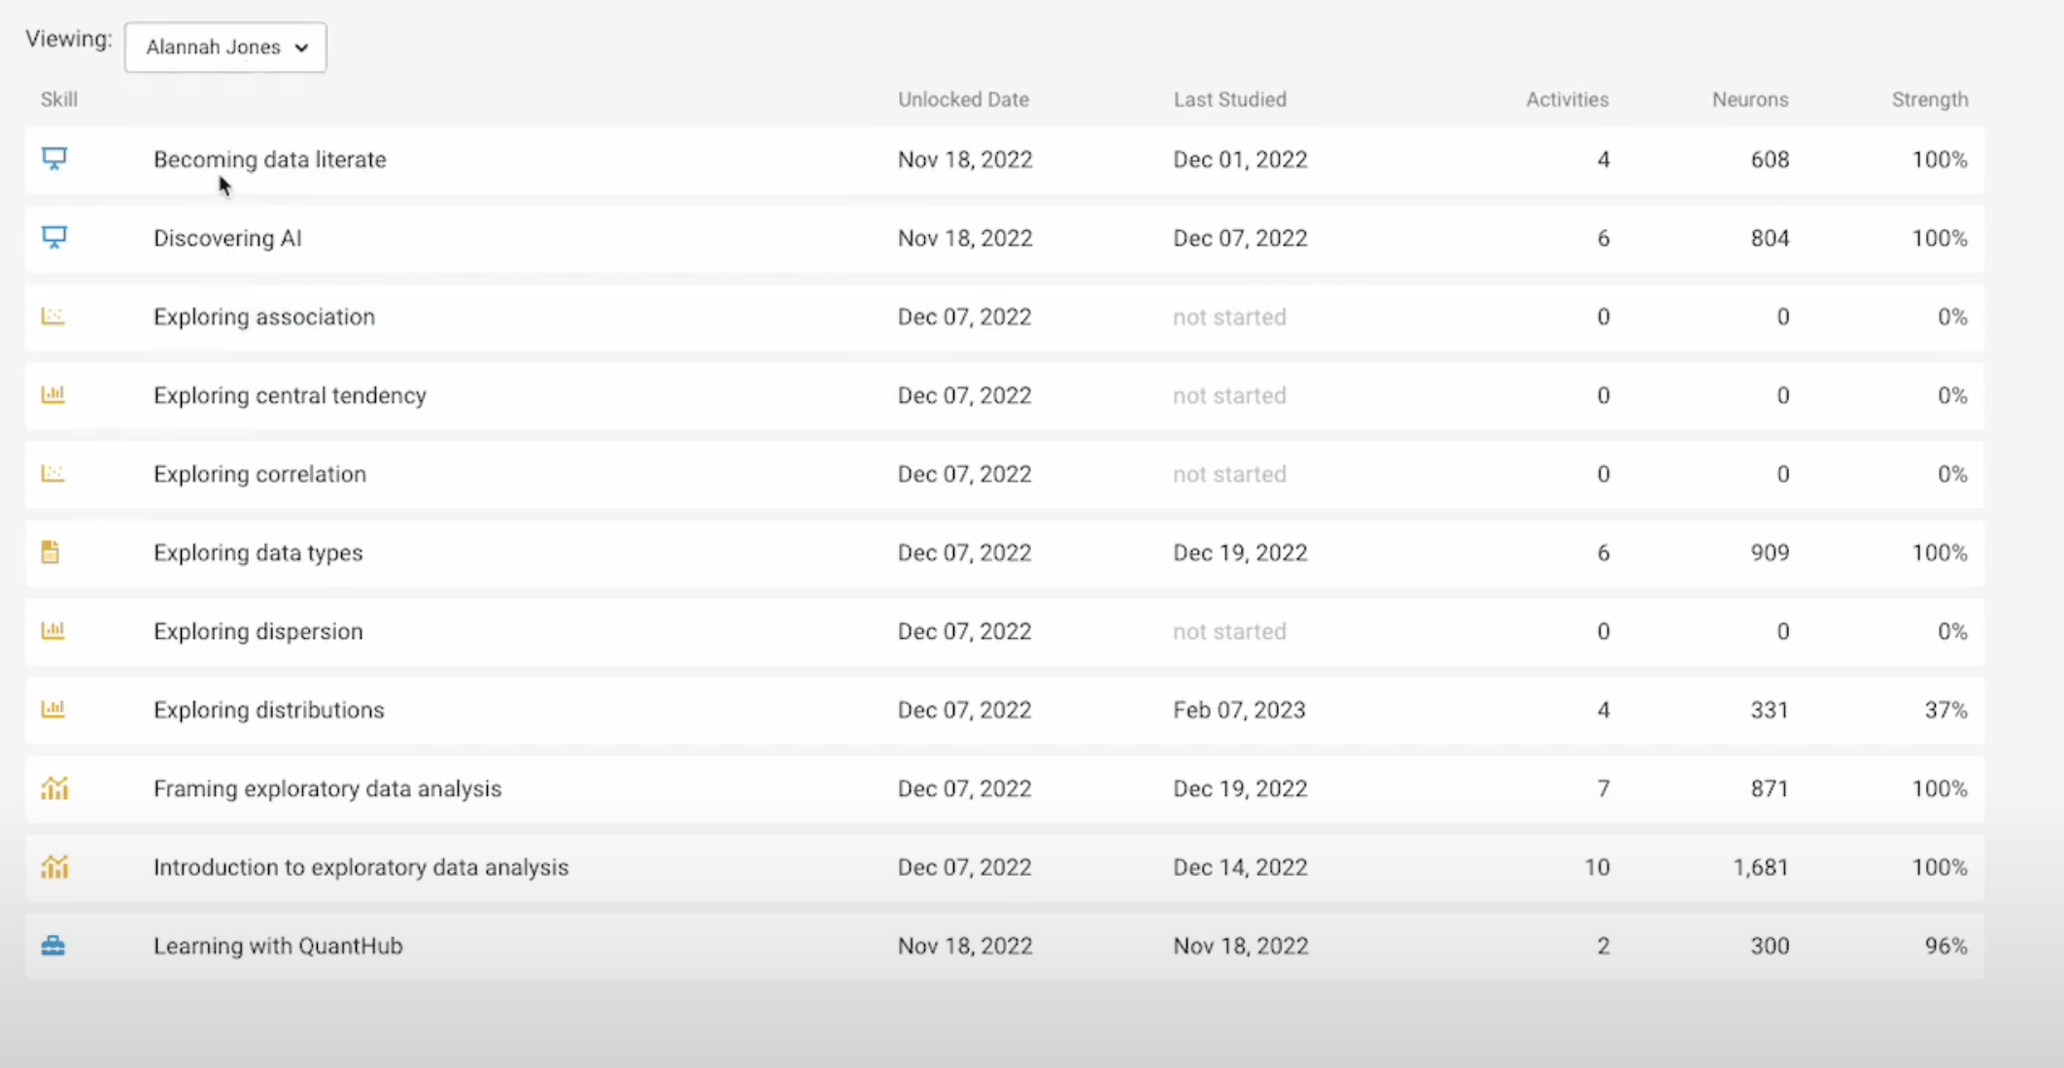Open the Alannah Jones viewer dropdown

coord(224,46)
